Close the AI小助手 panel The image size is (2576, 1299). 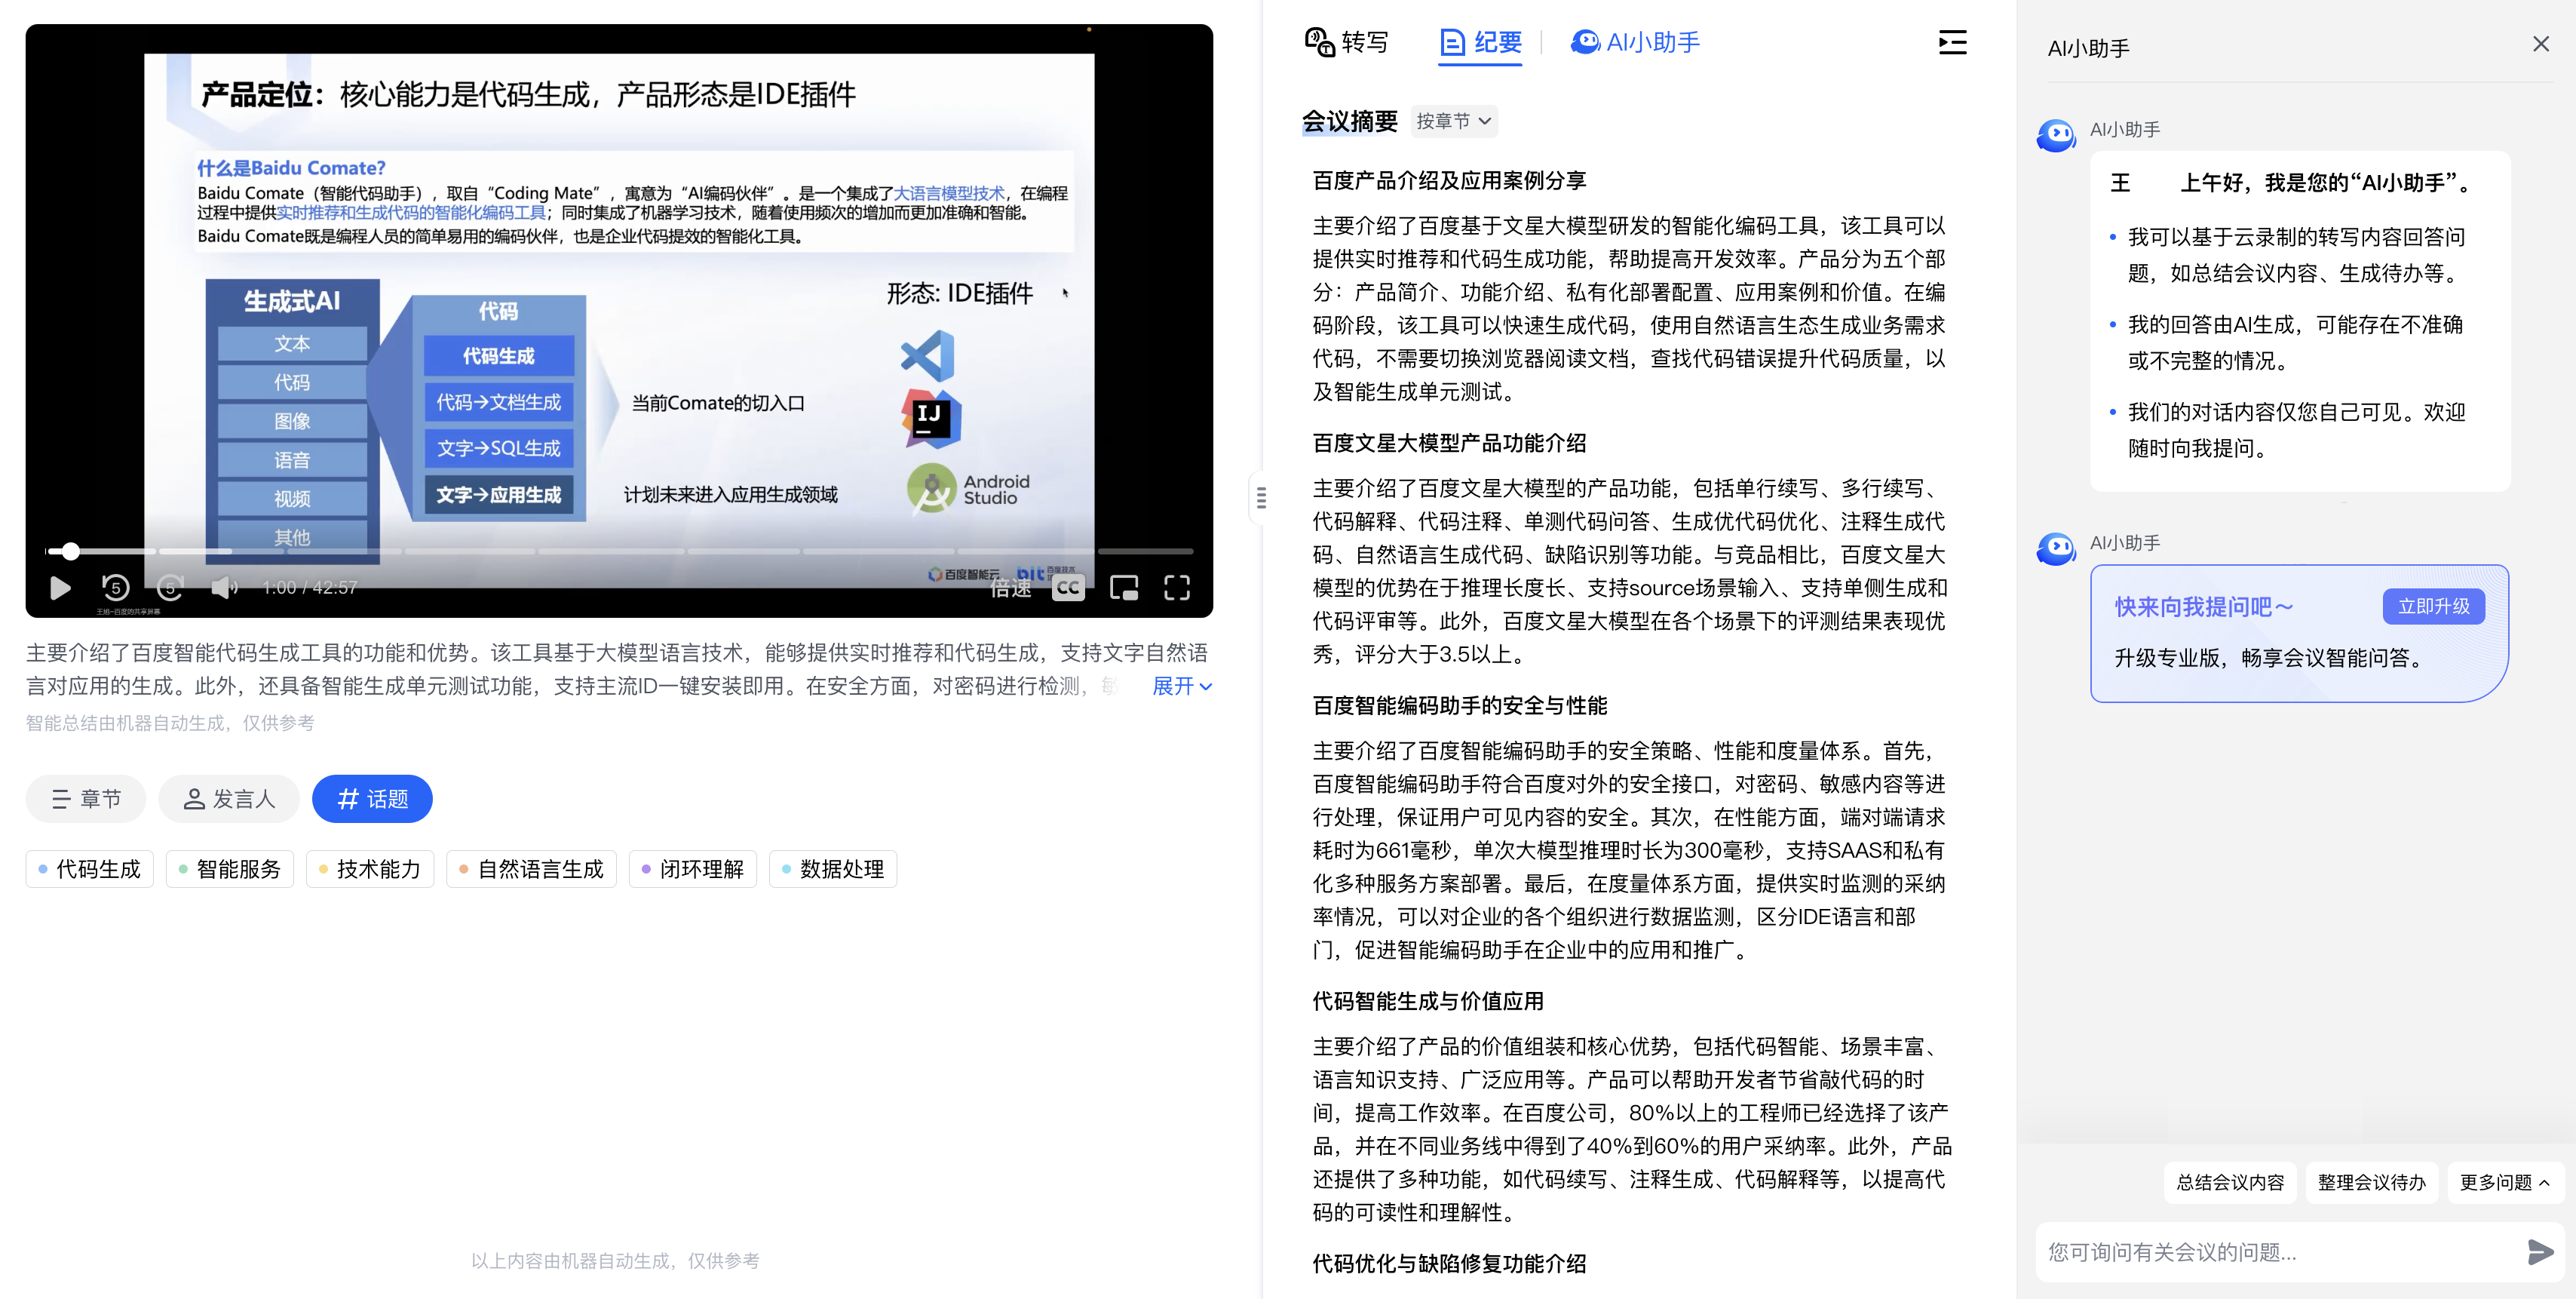2541,44
